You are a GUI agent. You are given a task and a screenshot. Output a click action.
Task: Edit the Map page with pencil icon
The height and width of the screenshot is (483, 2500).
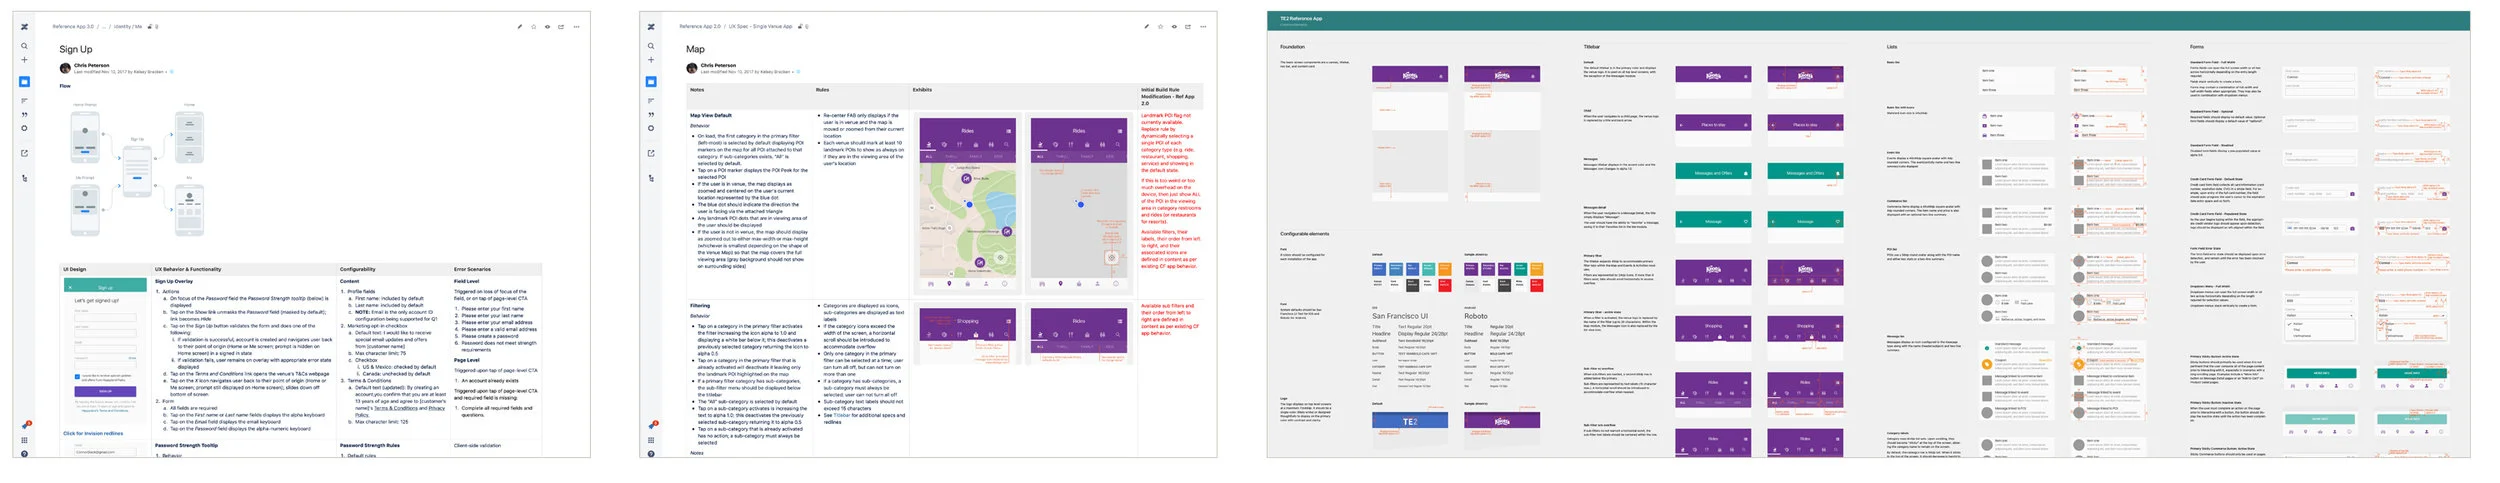click(1146, 27)
